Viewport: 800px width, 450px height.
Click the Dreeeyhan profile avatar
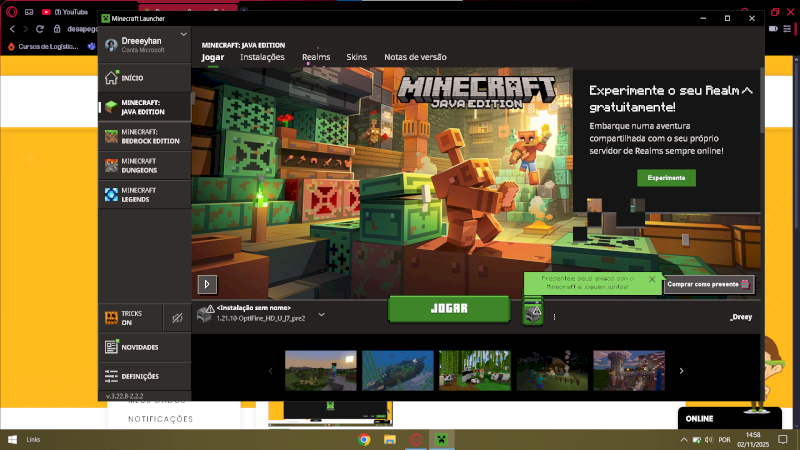(x=109, y=43)
